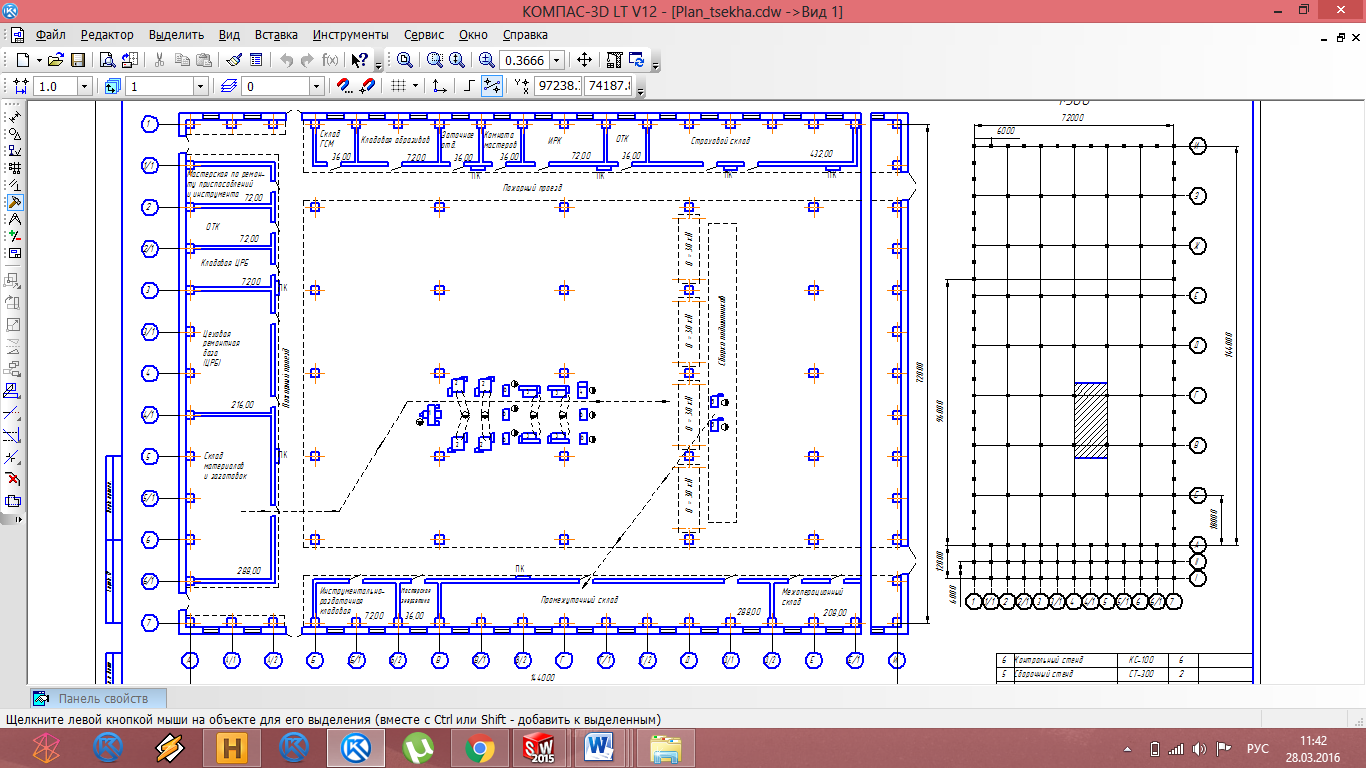Open the Окно menu
Viewport: 1366px width, 768px height.
tap(473, 34)
